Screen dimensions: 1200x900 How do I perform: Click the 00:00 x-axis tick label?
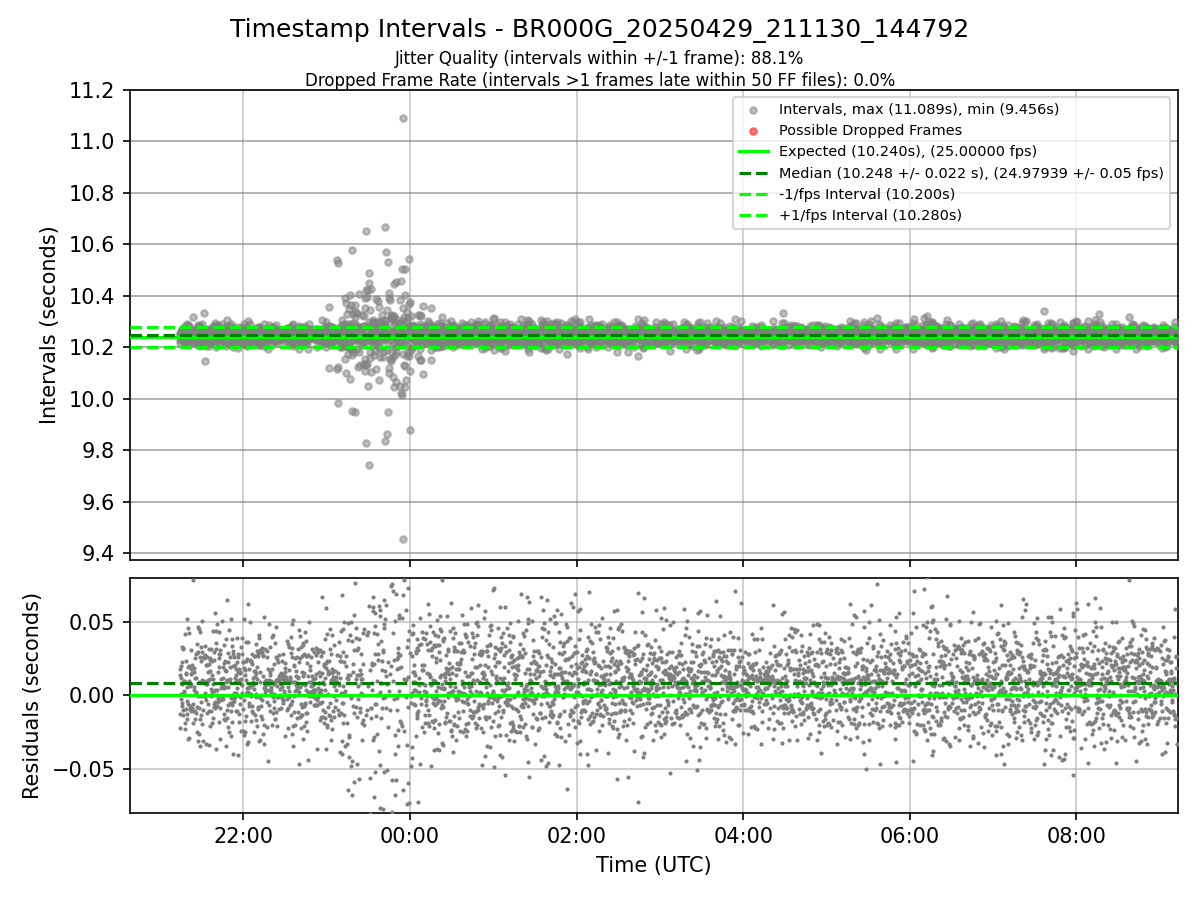pos(409,834)
